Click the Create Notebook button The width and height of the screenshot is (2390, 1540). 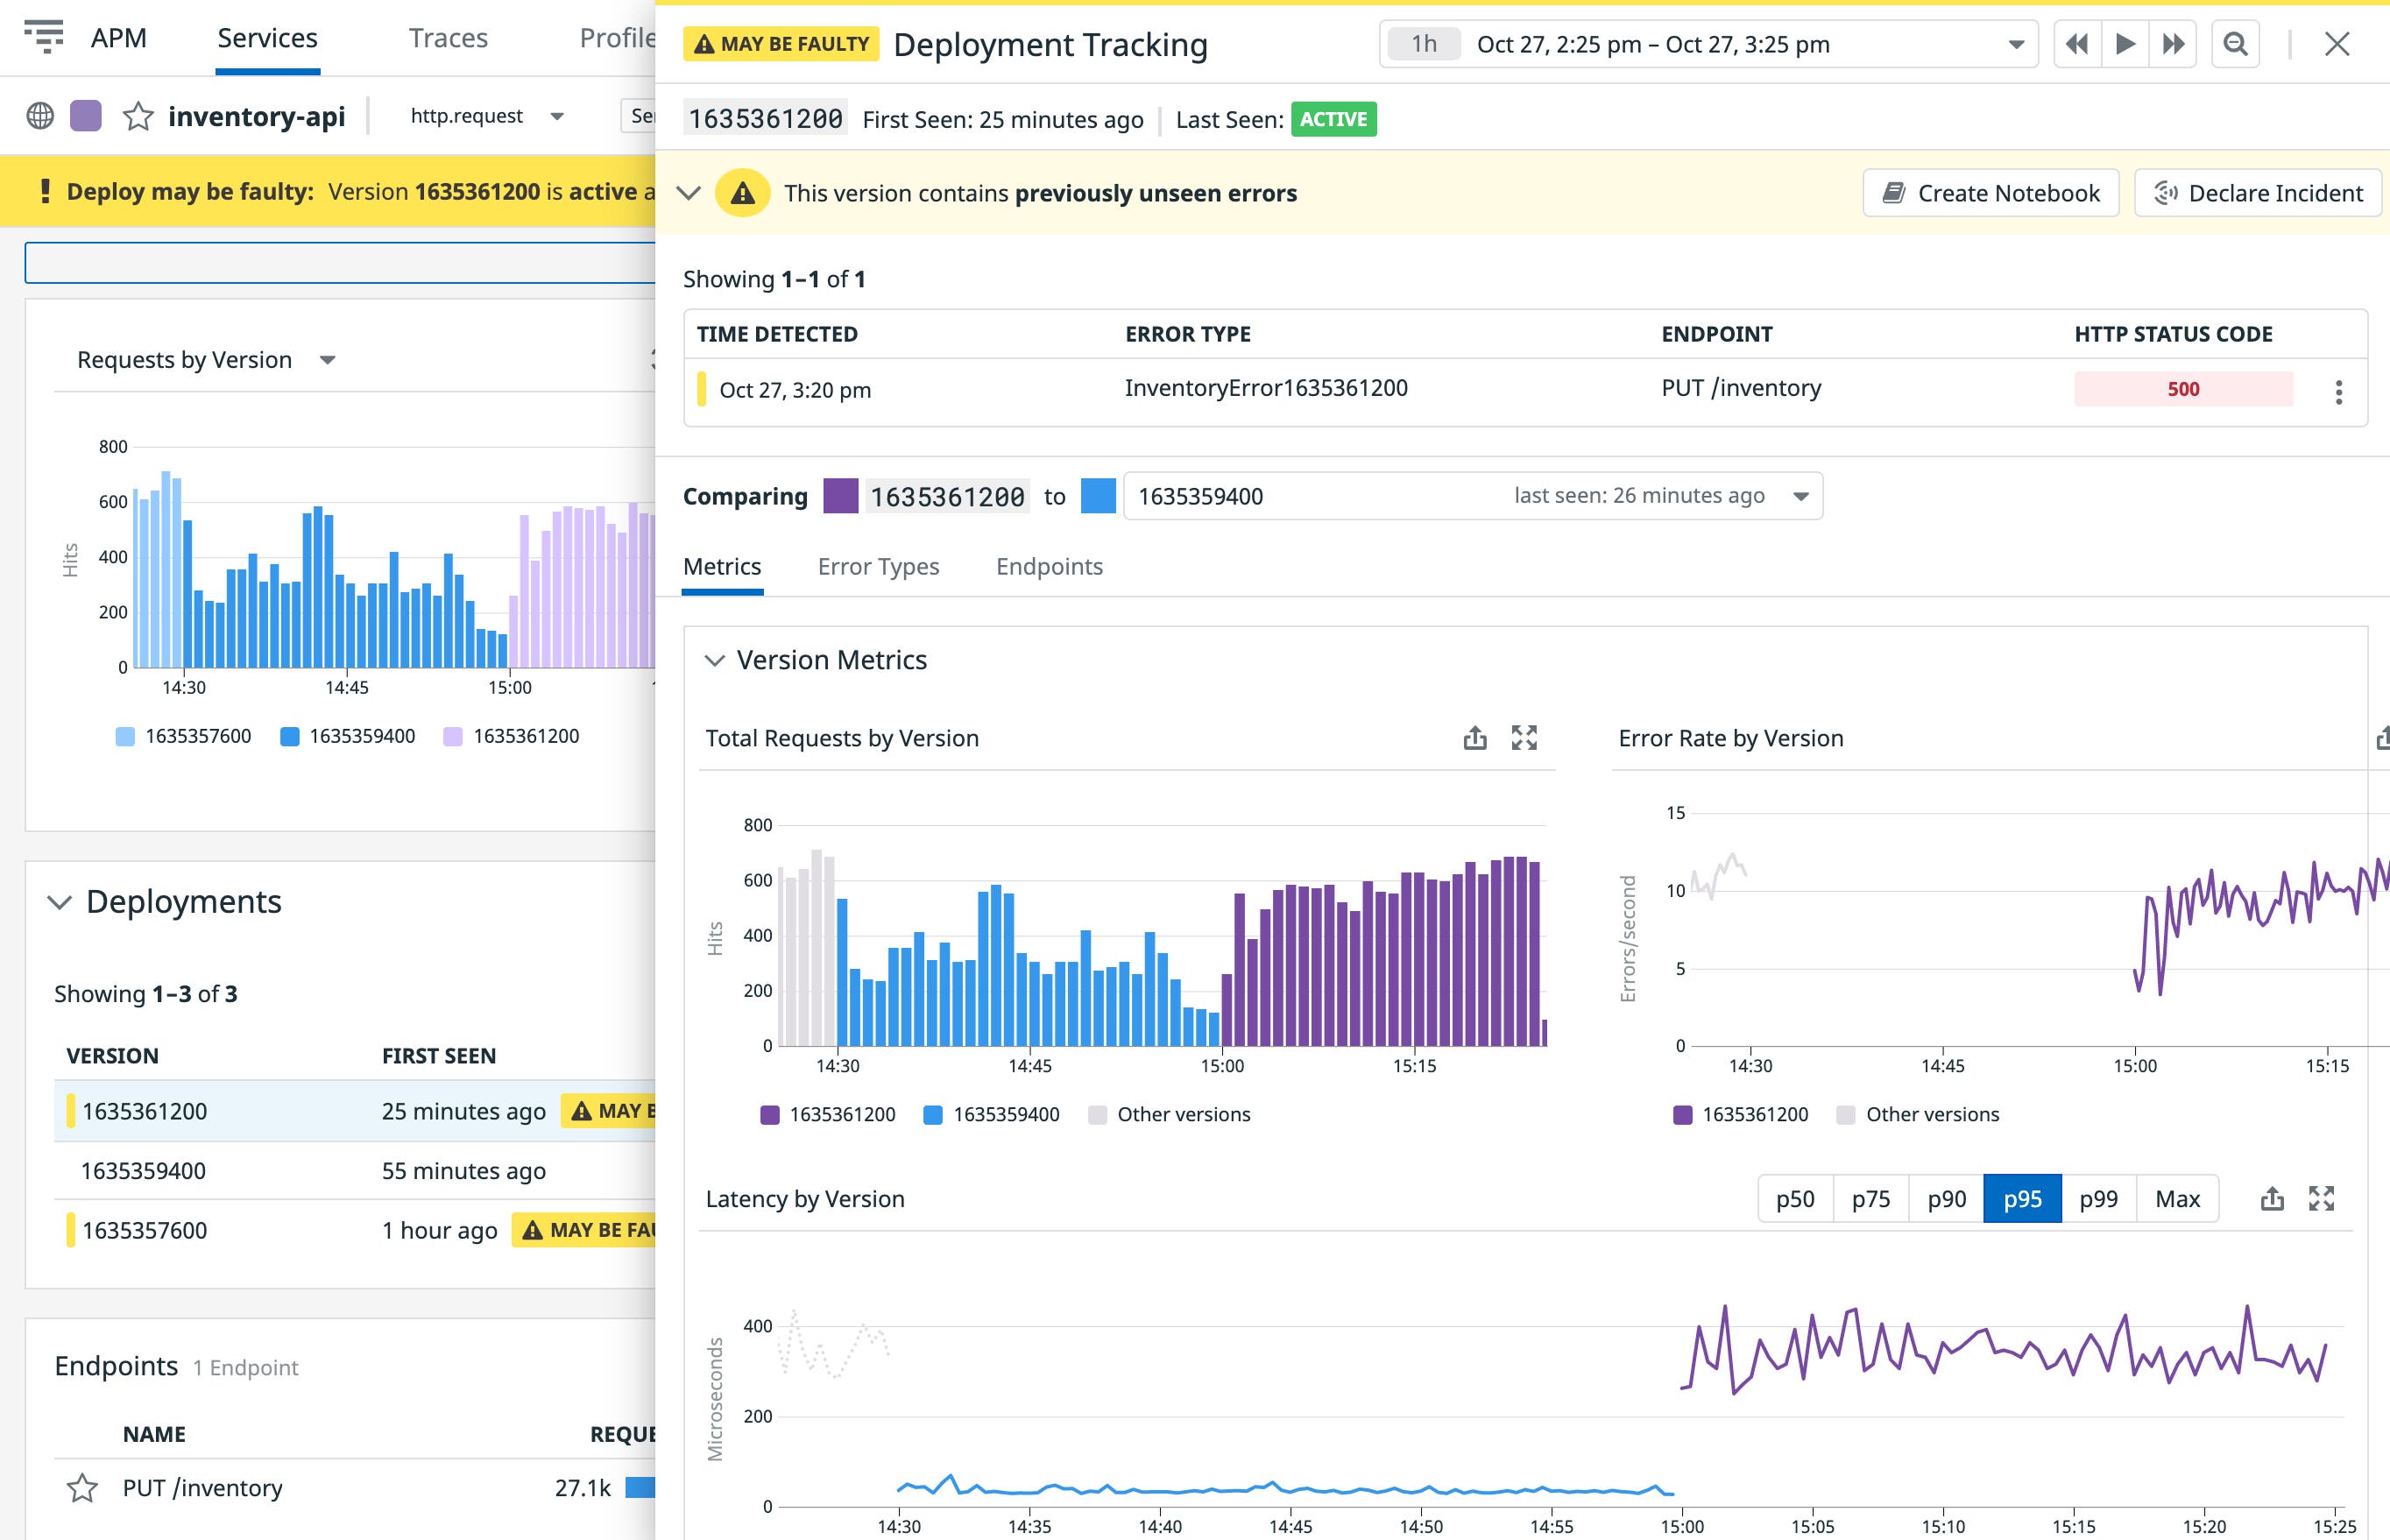click(1990, 192)
